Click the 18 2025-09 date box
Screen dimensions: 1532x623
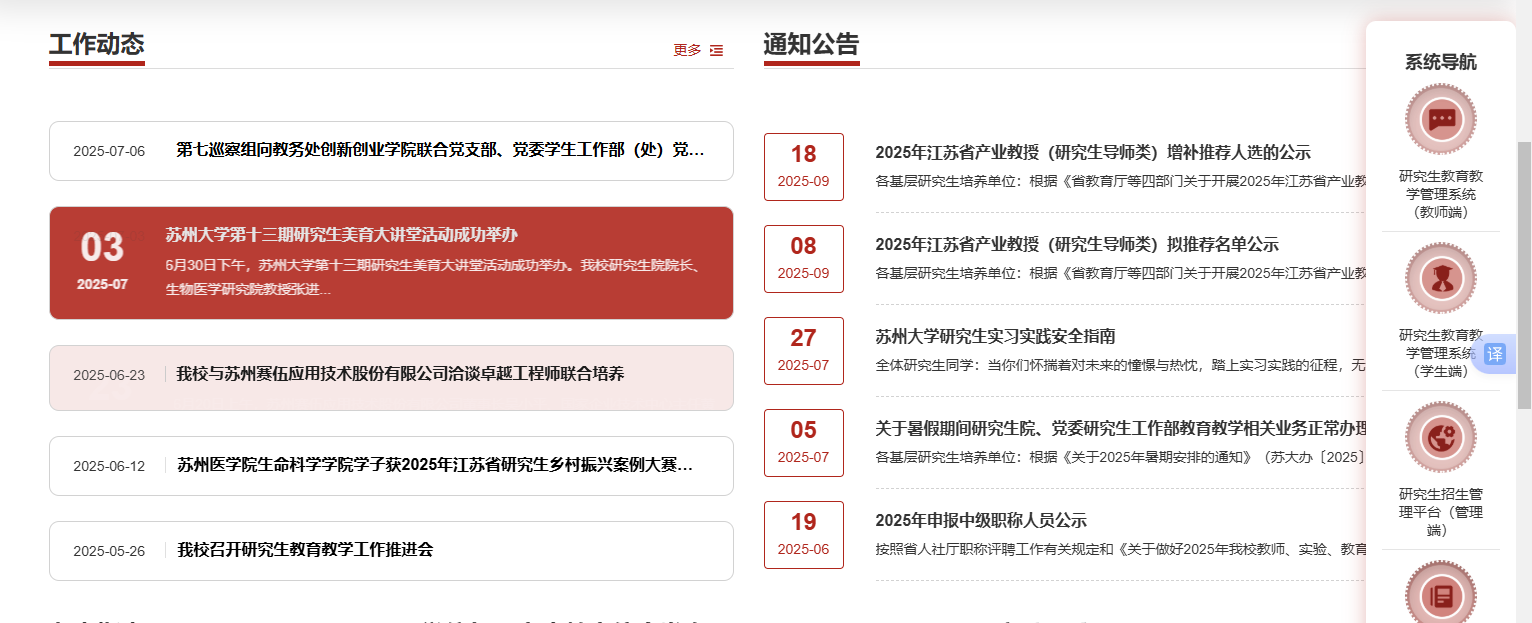click(803, 166)
